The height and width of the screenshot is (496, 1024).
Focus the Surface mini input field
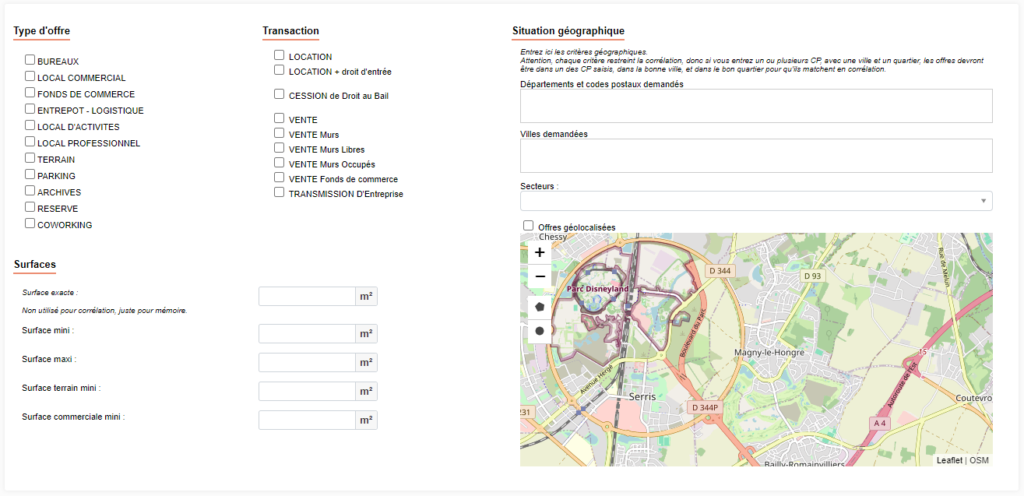tap(307, 334)
